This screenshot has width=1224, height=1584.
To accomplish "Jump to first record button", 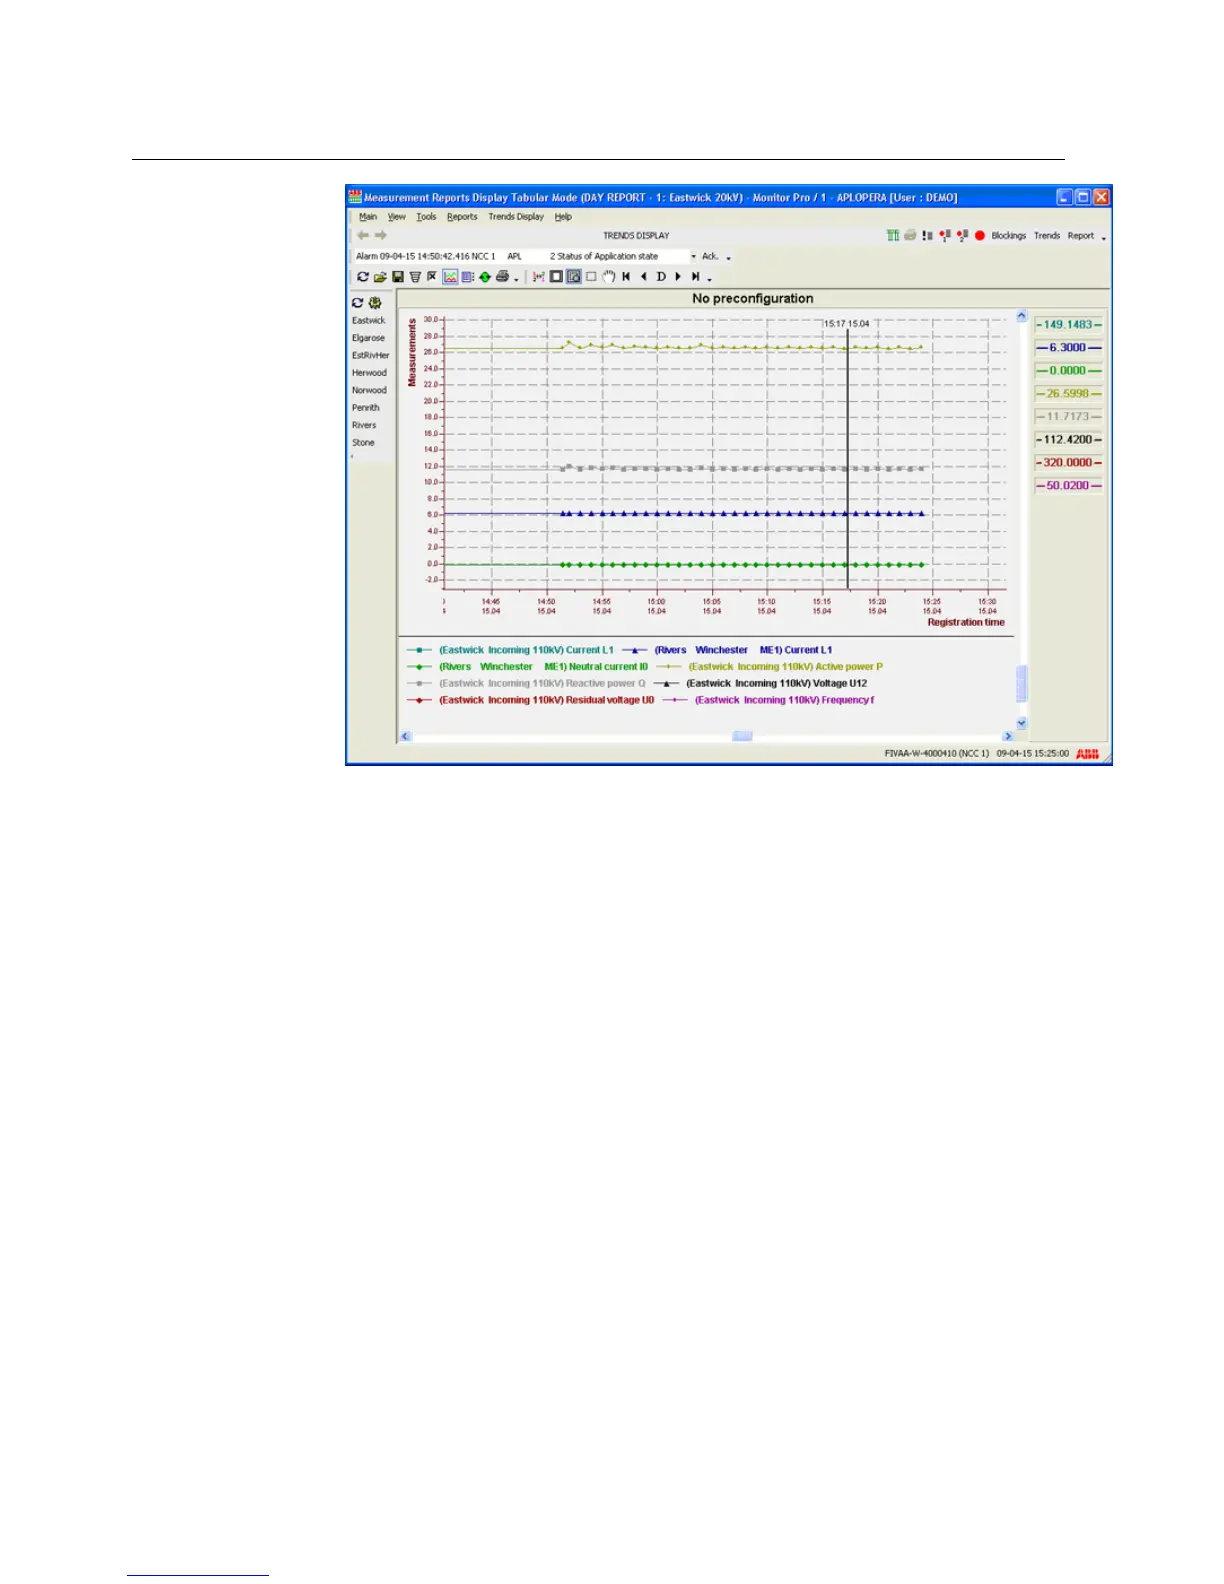I will coord(626,276).
